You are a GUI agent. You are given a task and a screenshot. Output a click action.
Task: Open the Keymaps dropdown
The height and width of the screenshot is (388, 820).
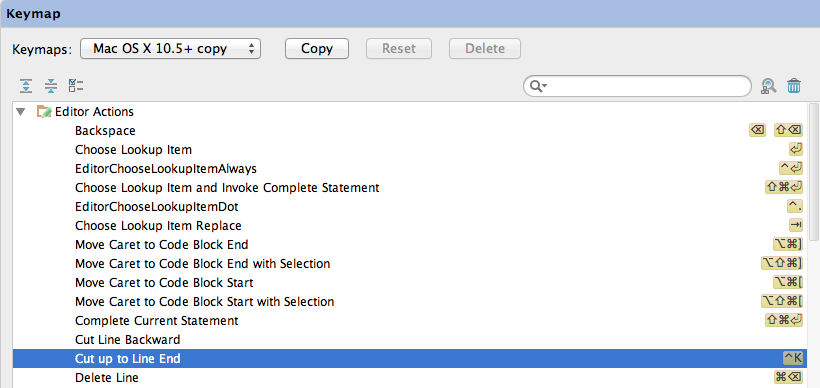[170, 49]
